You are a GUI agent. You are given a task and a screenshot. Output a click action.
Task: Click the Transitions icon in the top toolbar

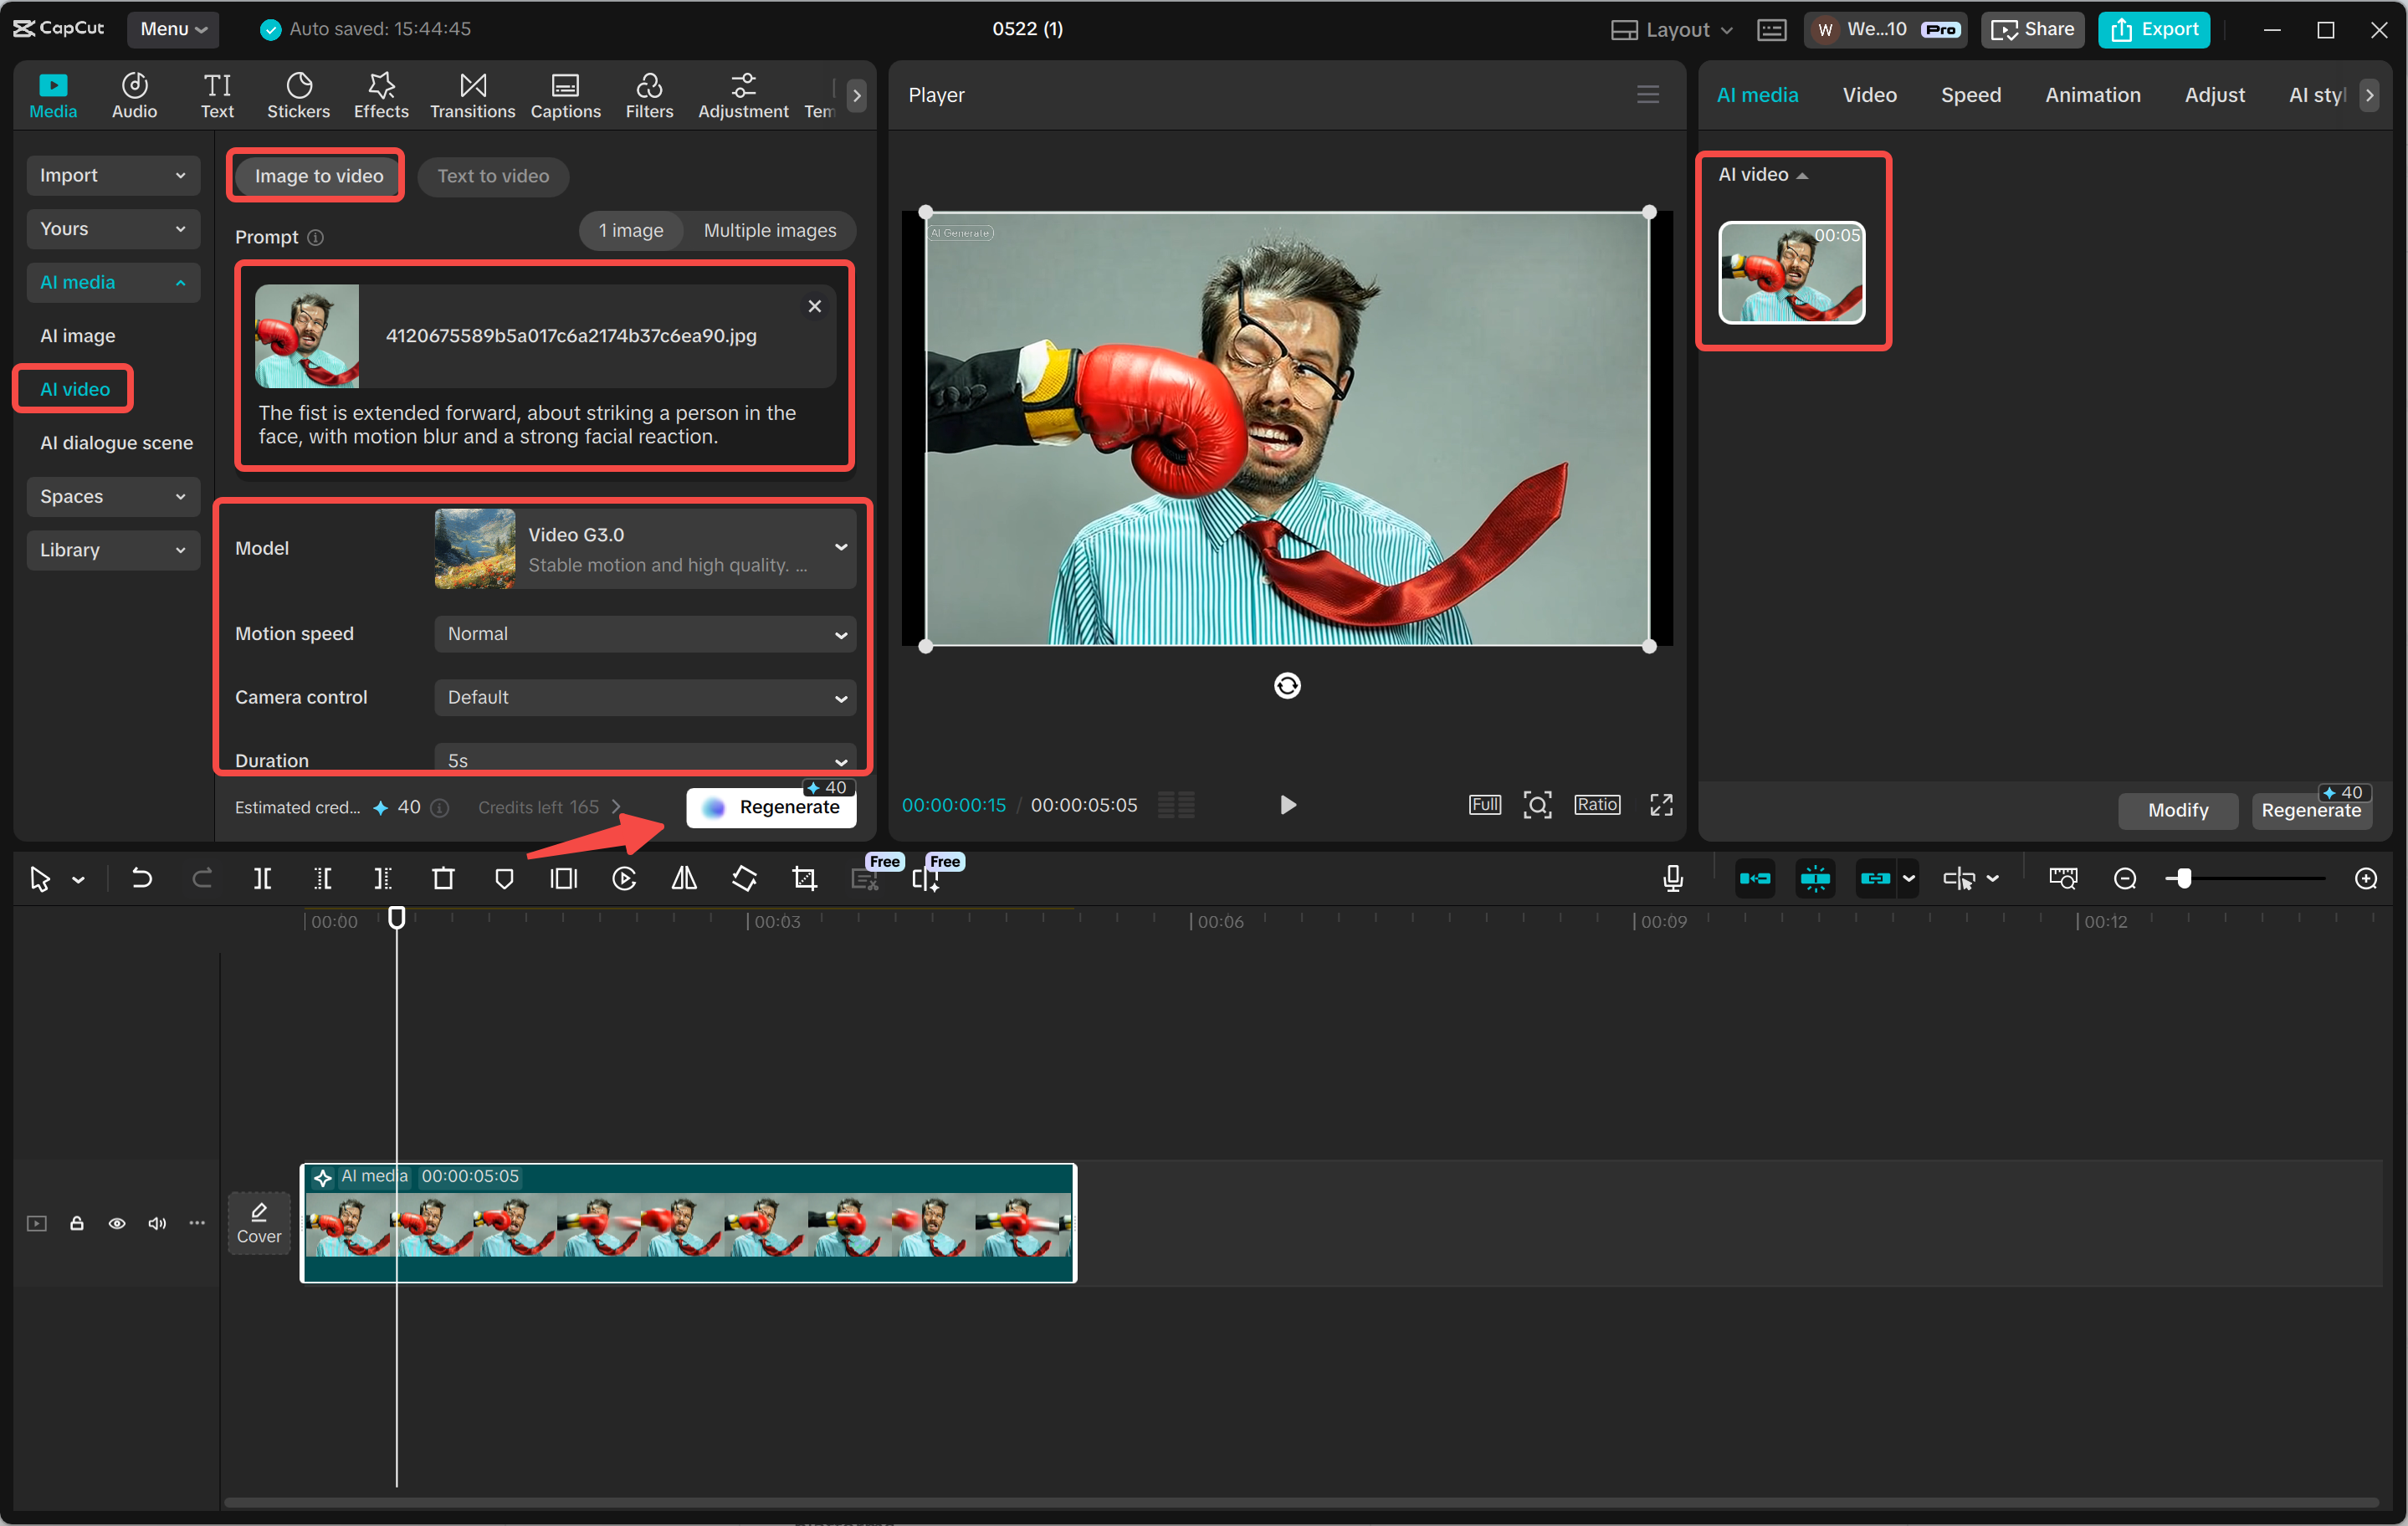coord(471,94)
